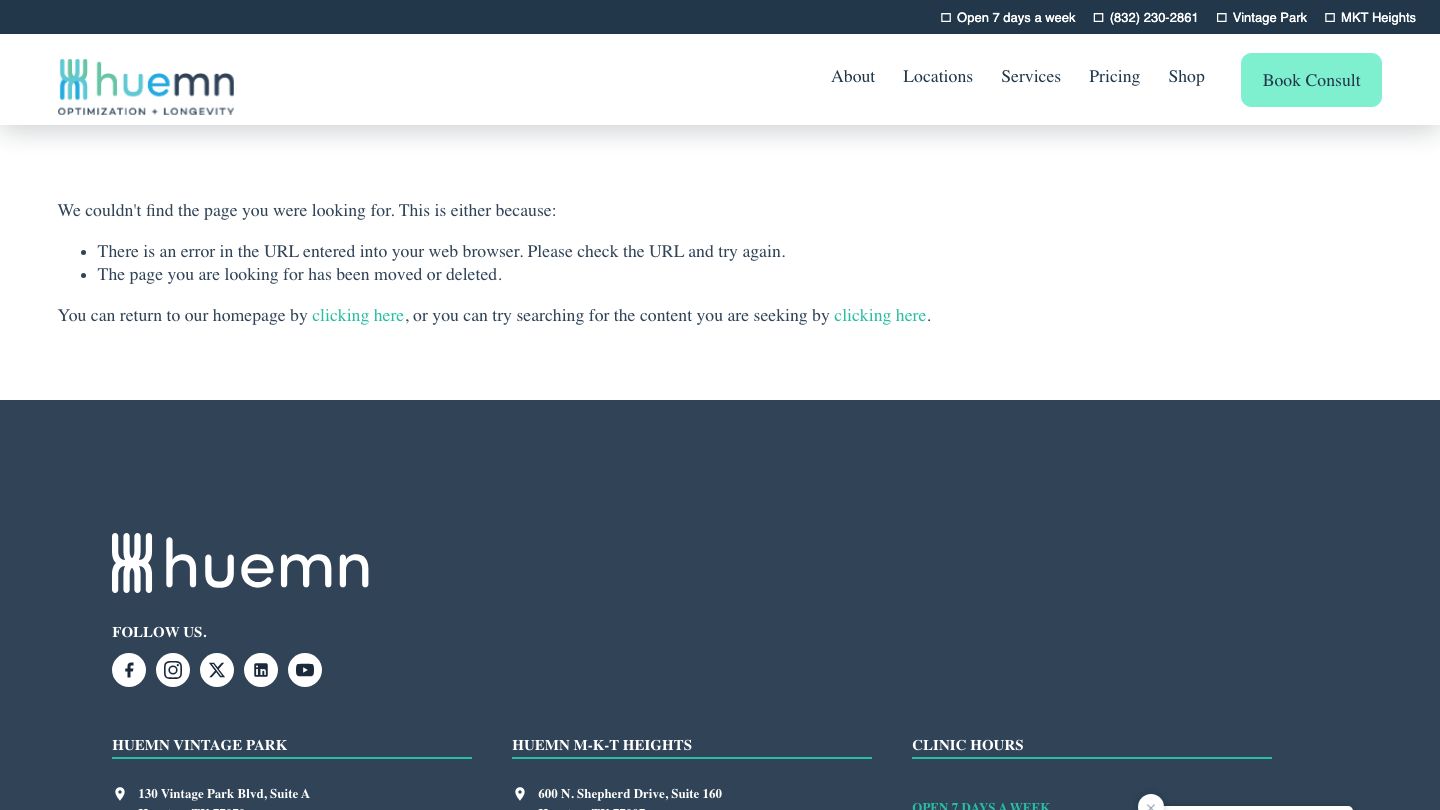Image resolution: width=1440 pixels, height=810 pixels.
Task: Open the MKT Heights top bar link
Action: coord(1377,18)
